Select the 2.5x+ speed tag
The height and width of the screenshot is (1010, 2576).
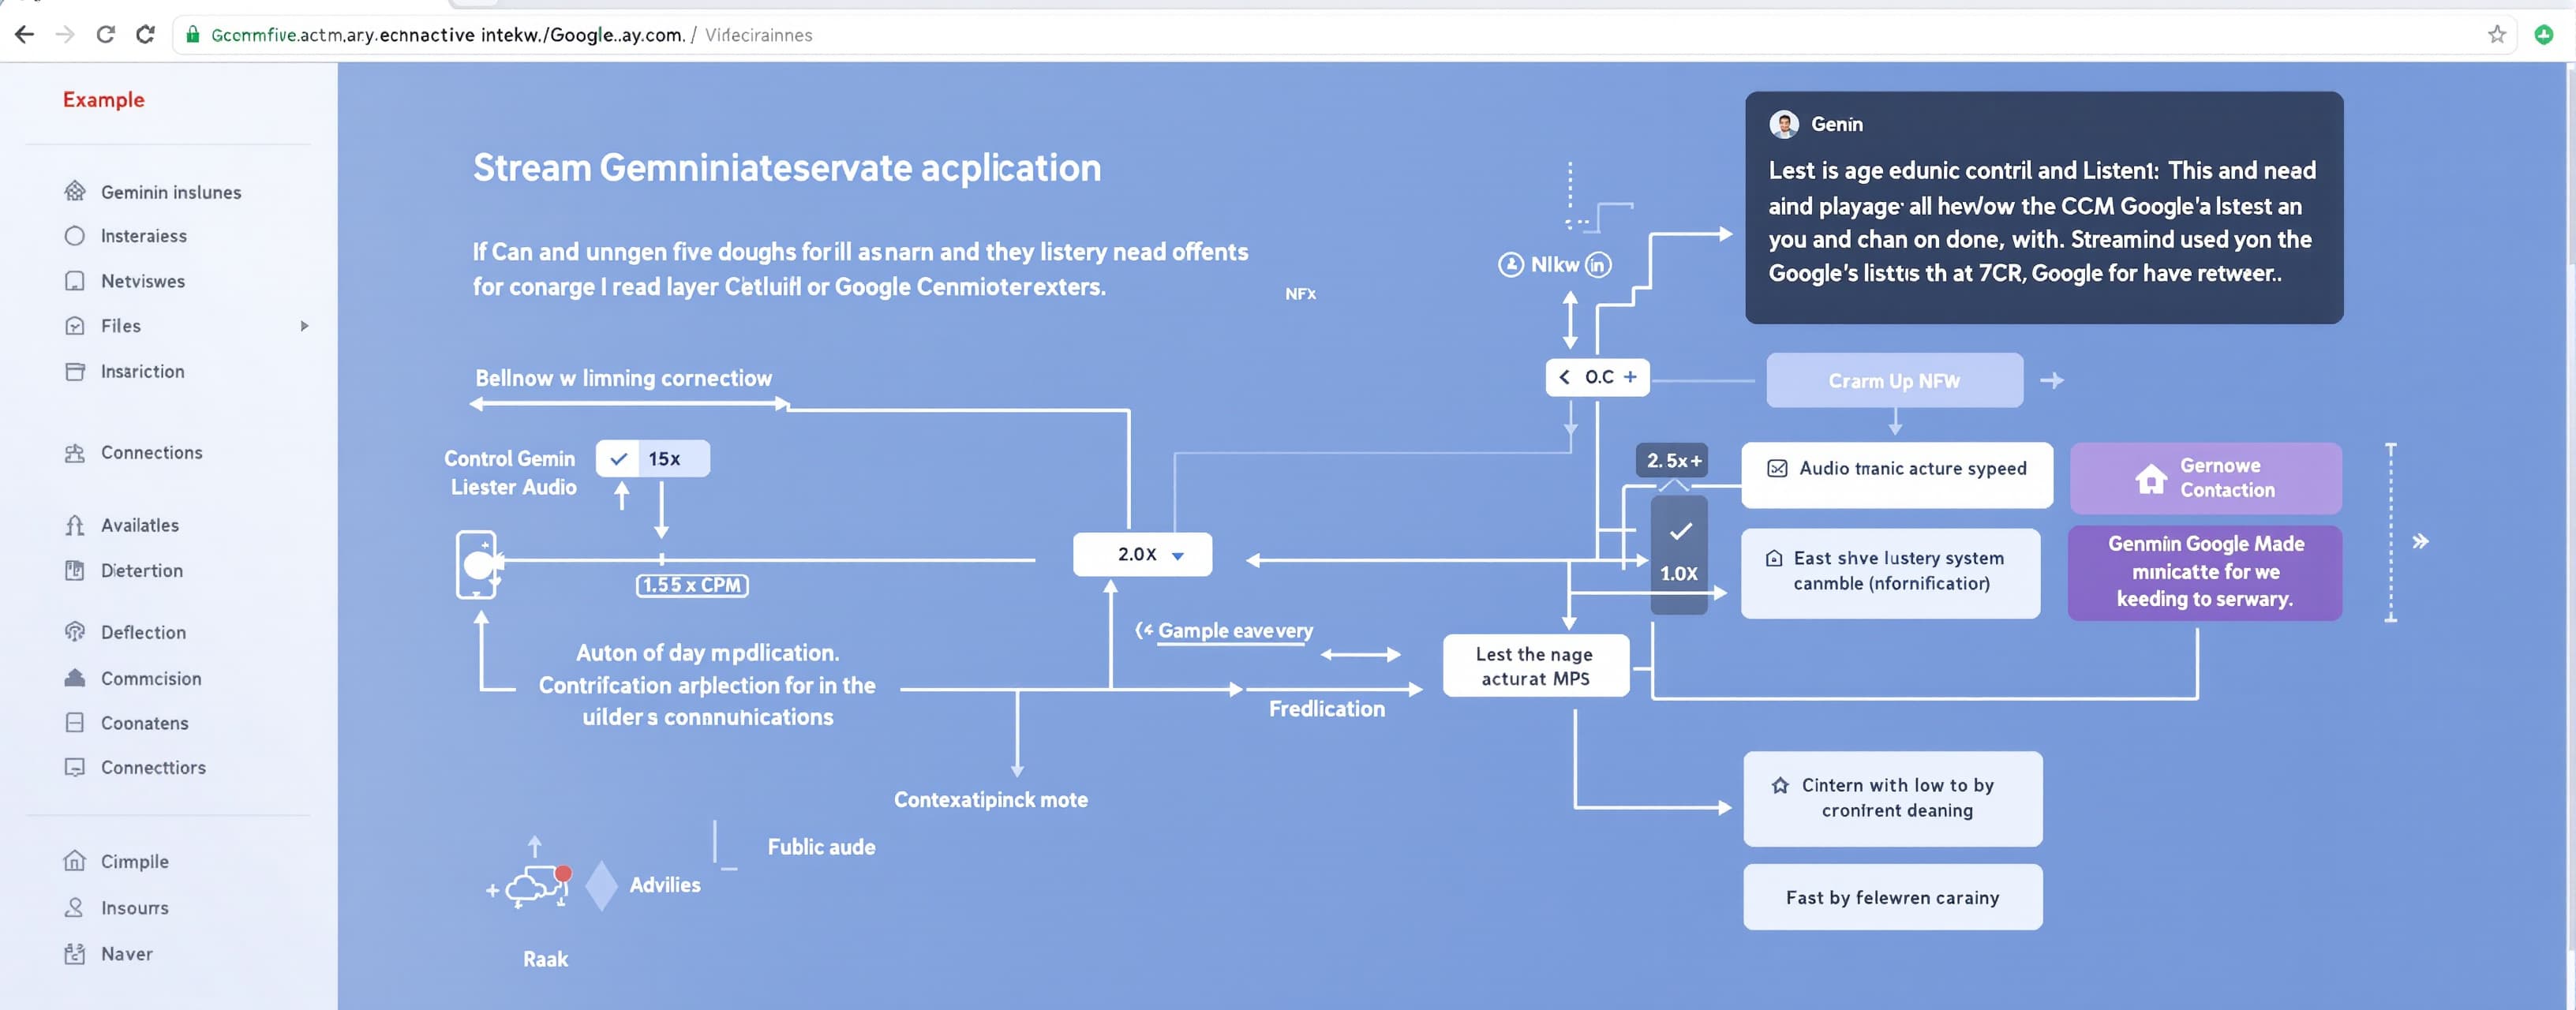click(x=1672, y=460)
